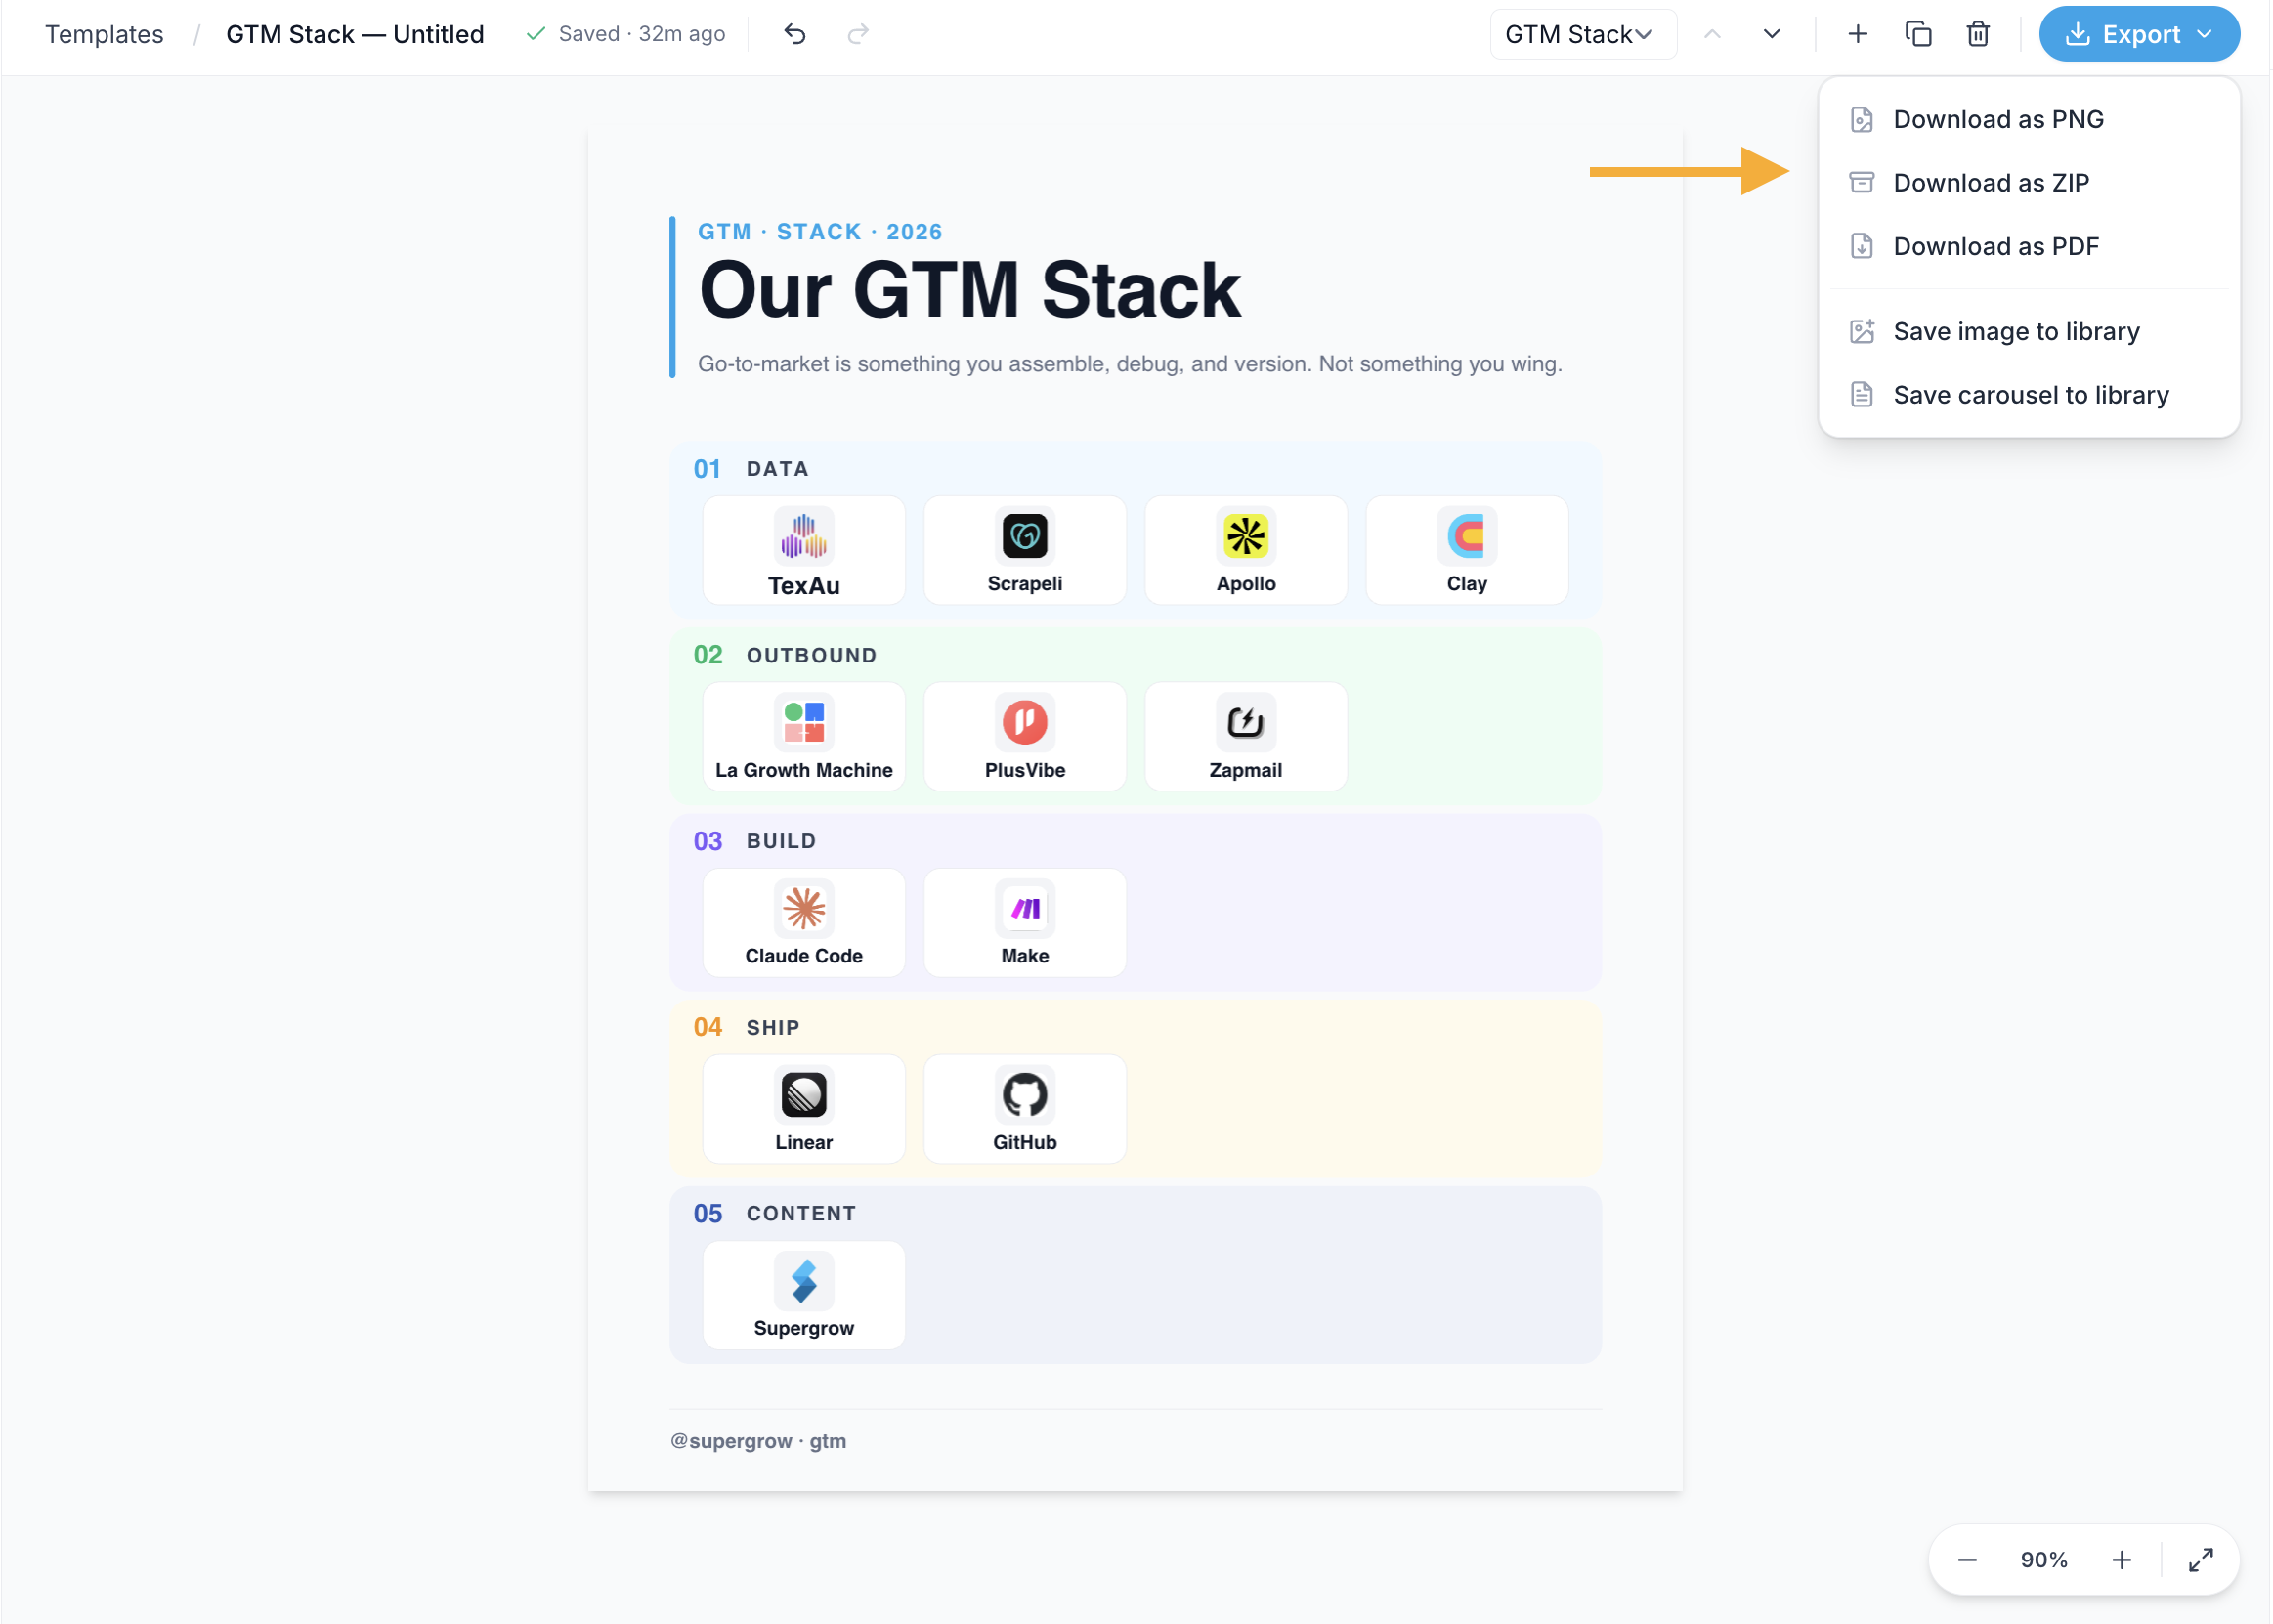Click the fullscreen expand icon

2201,1560
